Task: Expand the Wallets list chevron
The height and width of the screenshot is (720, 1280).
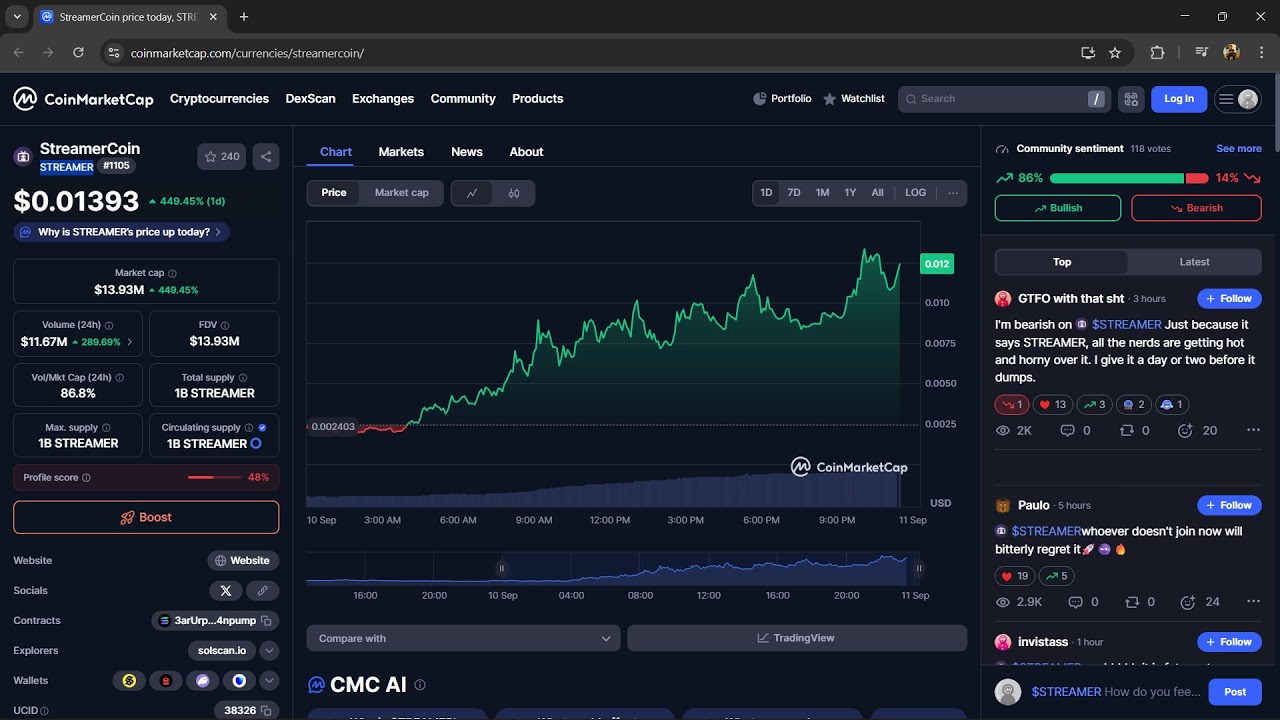Action: (x=269, y=681)
